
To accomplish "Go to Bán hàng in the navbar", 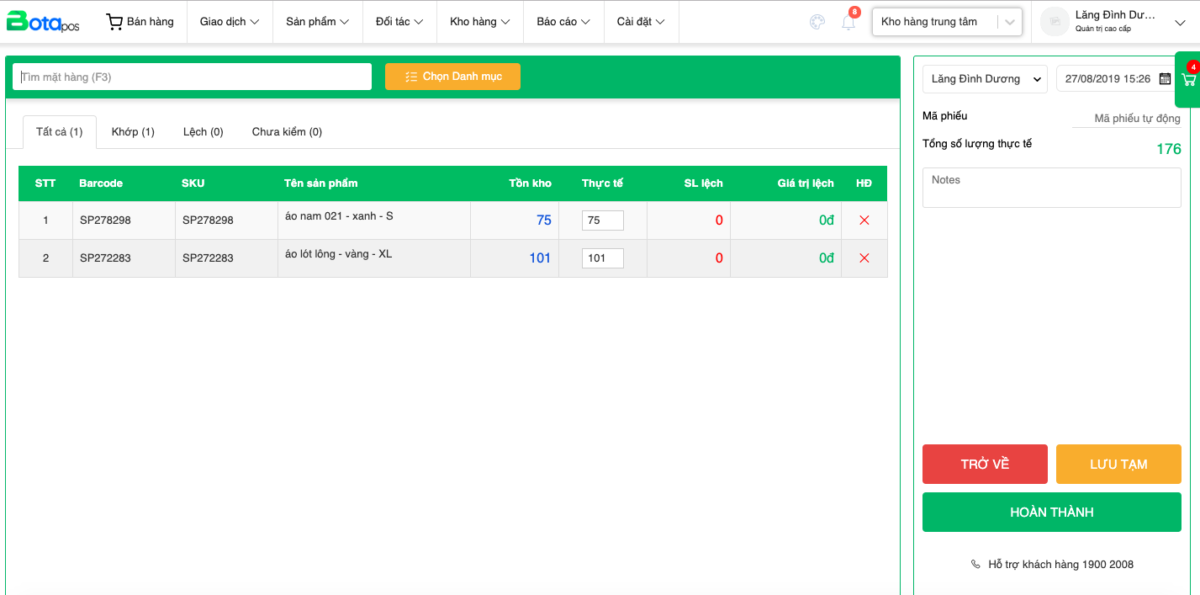I will pos(140,22).
